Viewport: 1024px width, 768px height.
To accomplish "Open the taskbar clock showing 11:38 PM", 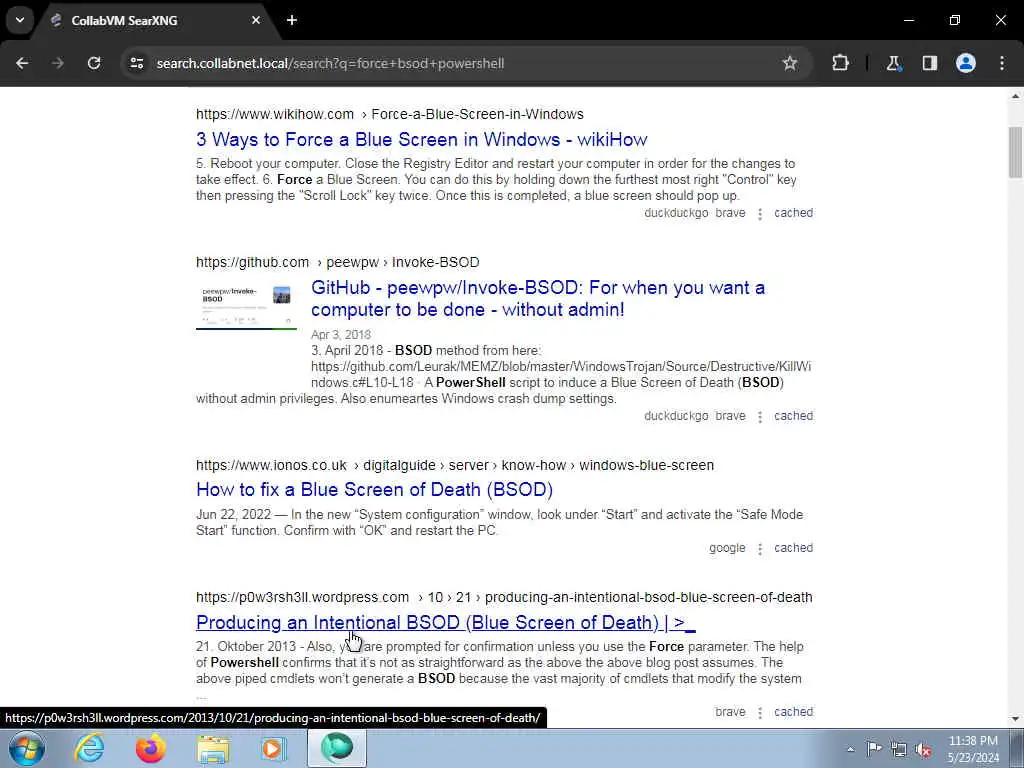I will click(x=973, y=748).
